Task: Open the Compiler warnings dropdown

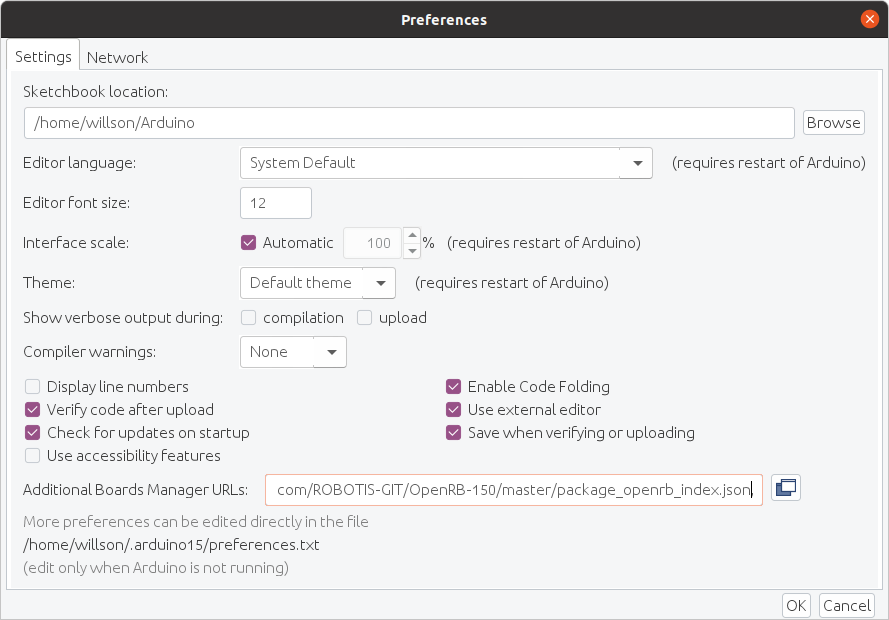Action: coord(330,352)
